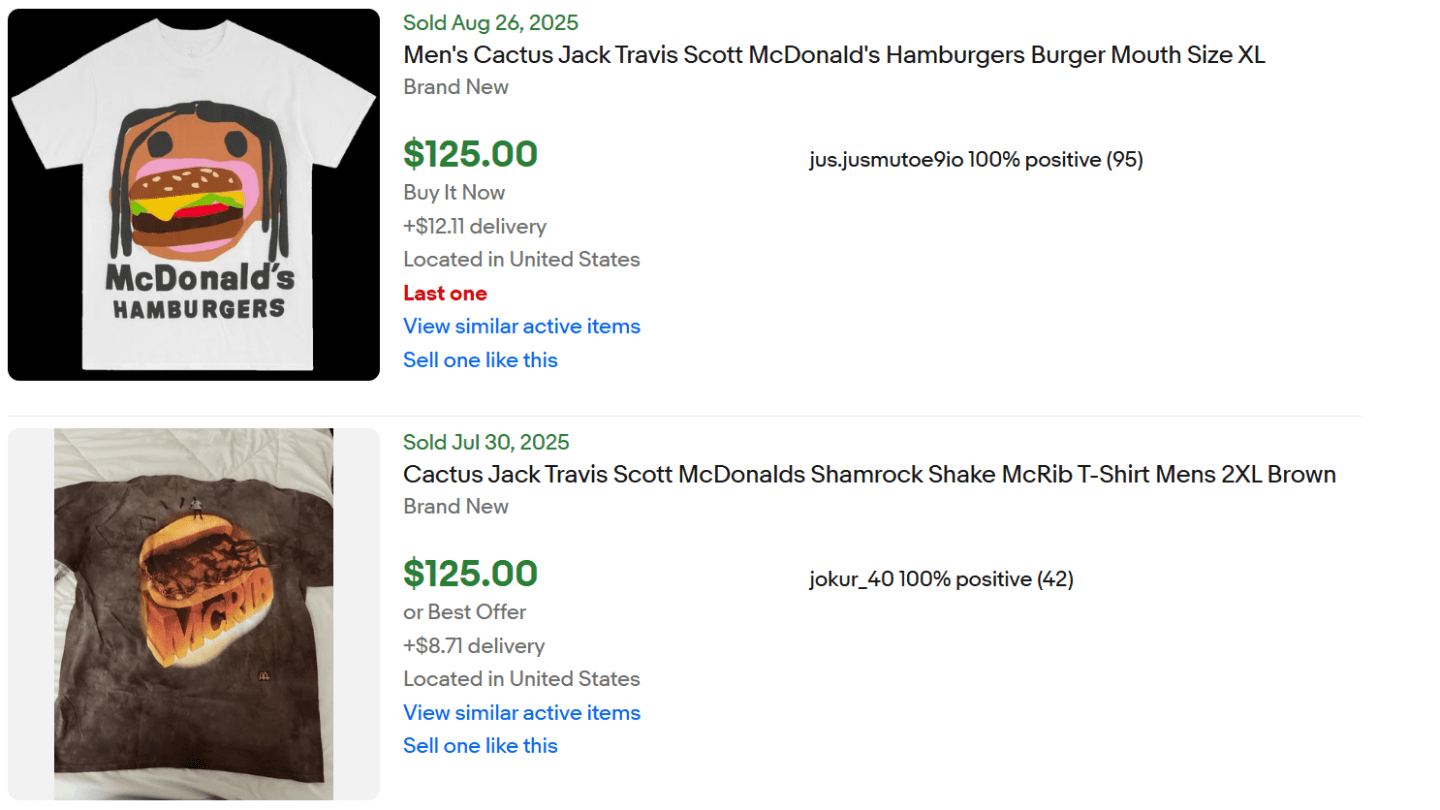View similar active items for McRib shirt
The height and width of the screenshot is (810, 1440).
521,712
